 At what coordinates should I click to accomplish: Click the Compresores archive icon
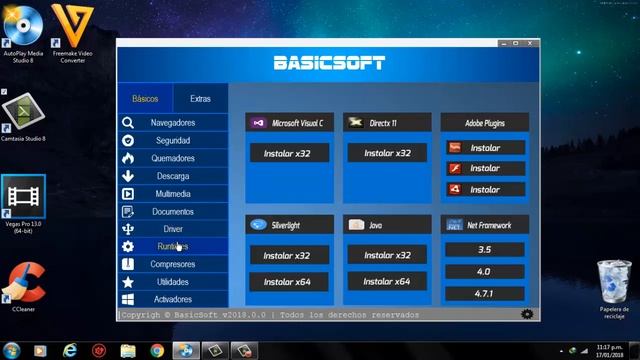(x=128, y=264)
